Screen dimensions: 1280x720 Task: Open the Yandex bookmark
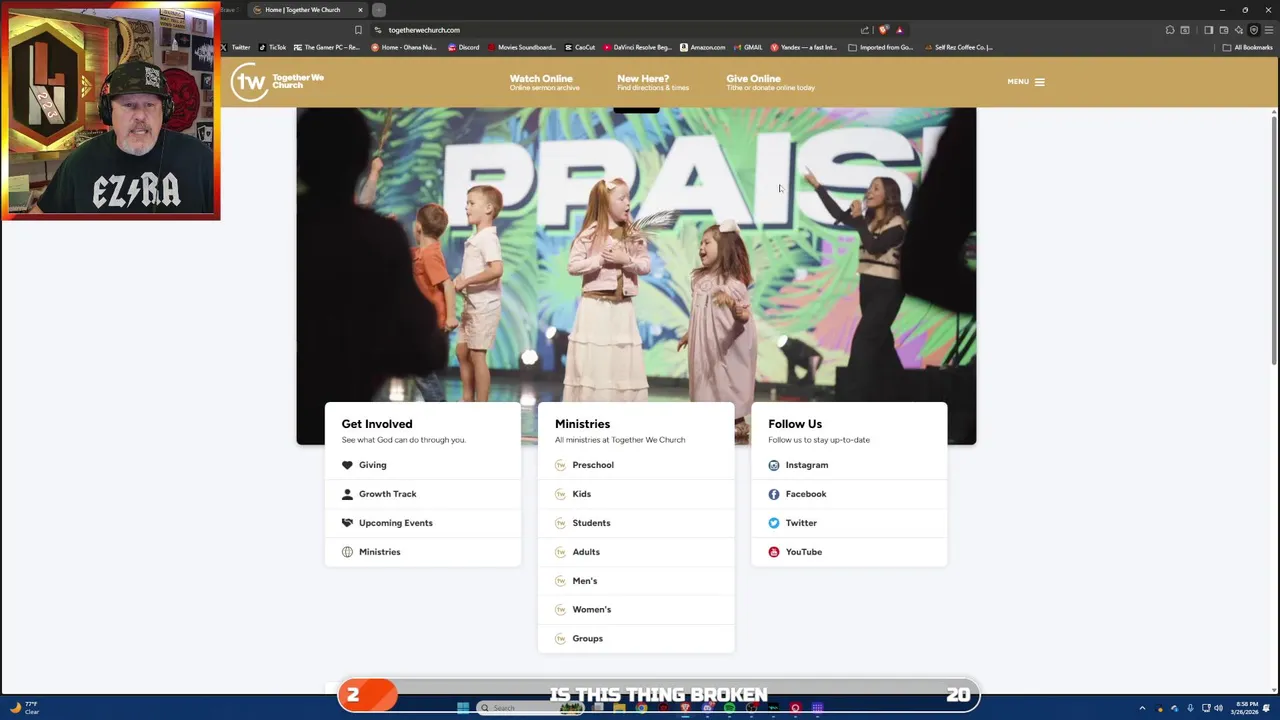point(804,47)
